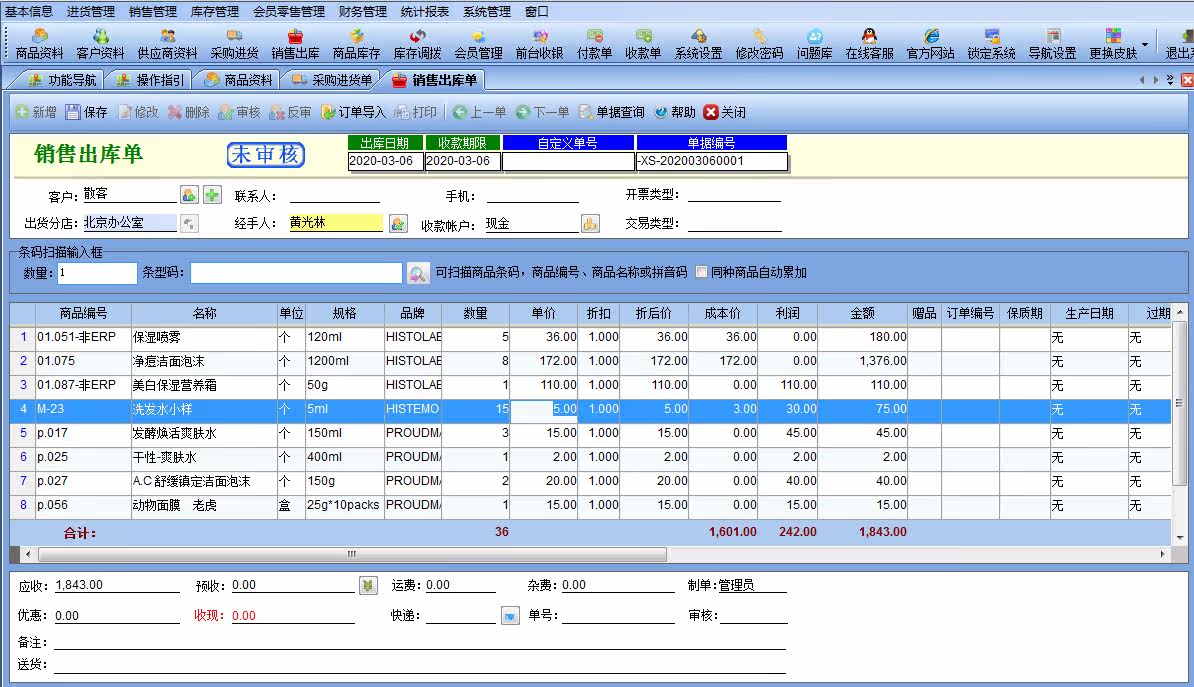Click 预收 picker icon
This screenshot has width=1194, height=687.
coord(368,585)
